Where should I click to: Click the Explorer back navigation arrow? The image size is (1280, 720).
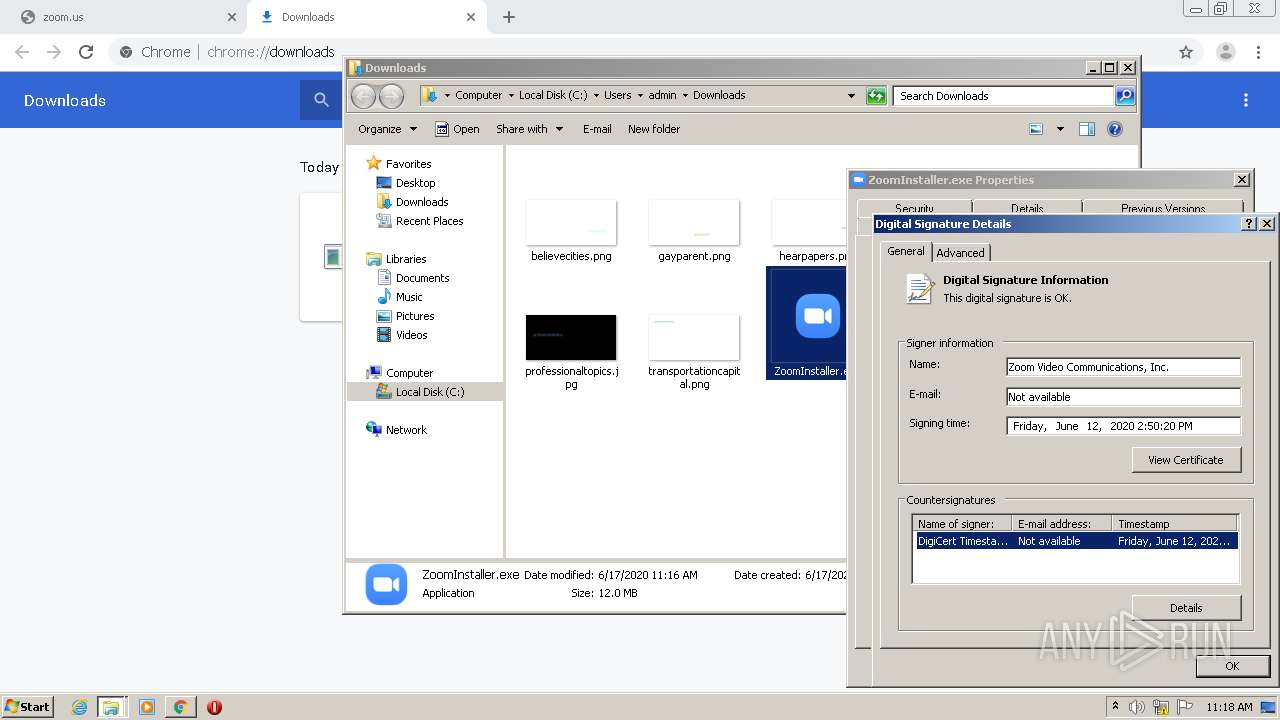tap(363, 96)
